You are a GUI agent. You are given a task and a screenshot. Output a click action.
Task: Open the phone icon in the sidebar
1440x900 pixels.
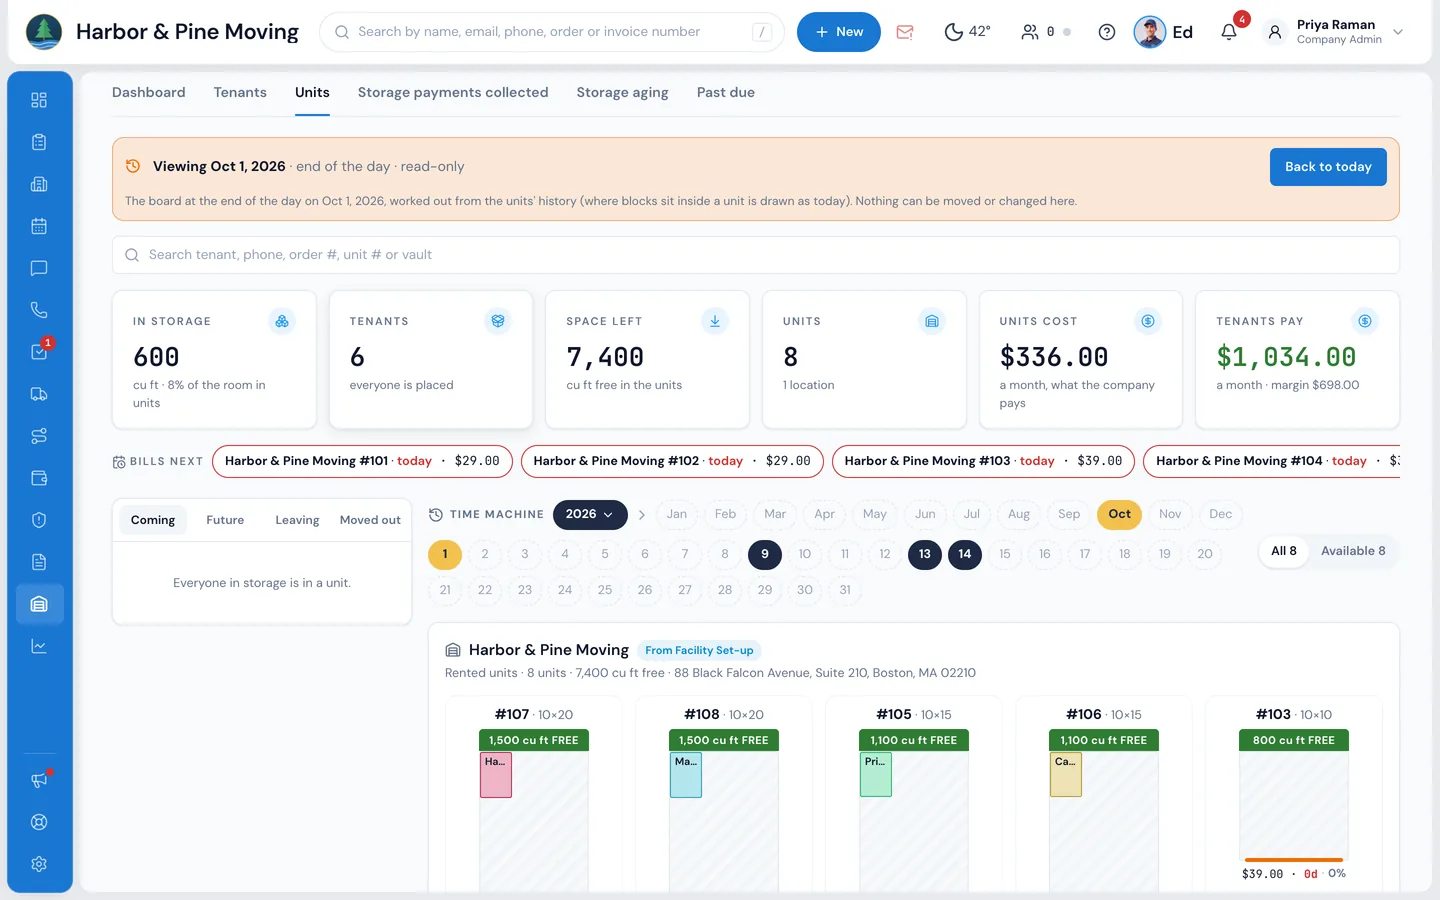39,310
